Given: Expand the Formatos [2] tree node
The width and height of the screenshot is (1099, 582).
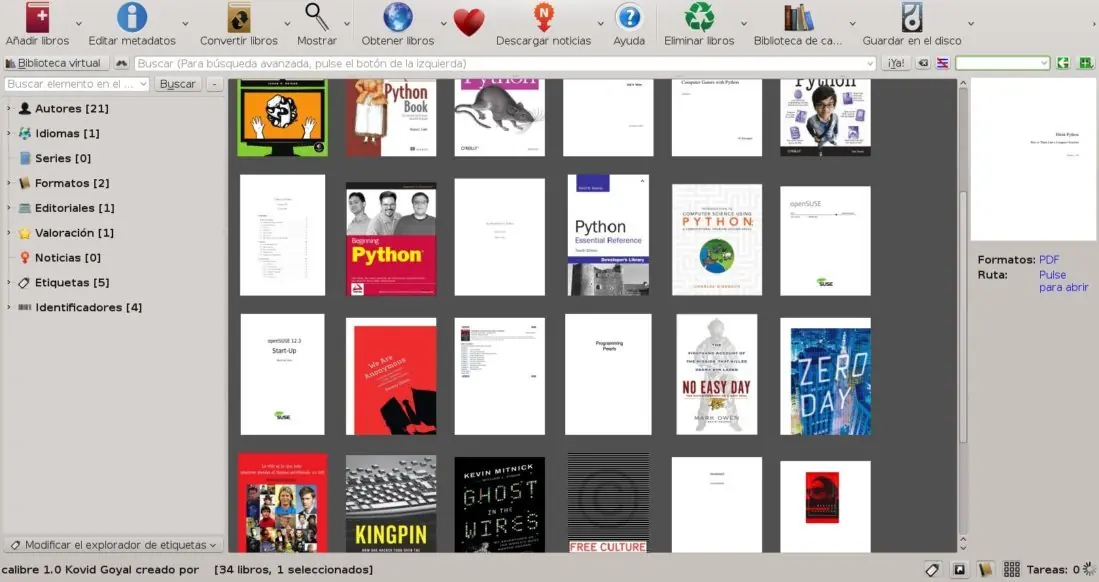Looking at the screenshot, I should [8, 182].
